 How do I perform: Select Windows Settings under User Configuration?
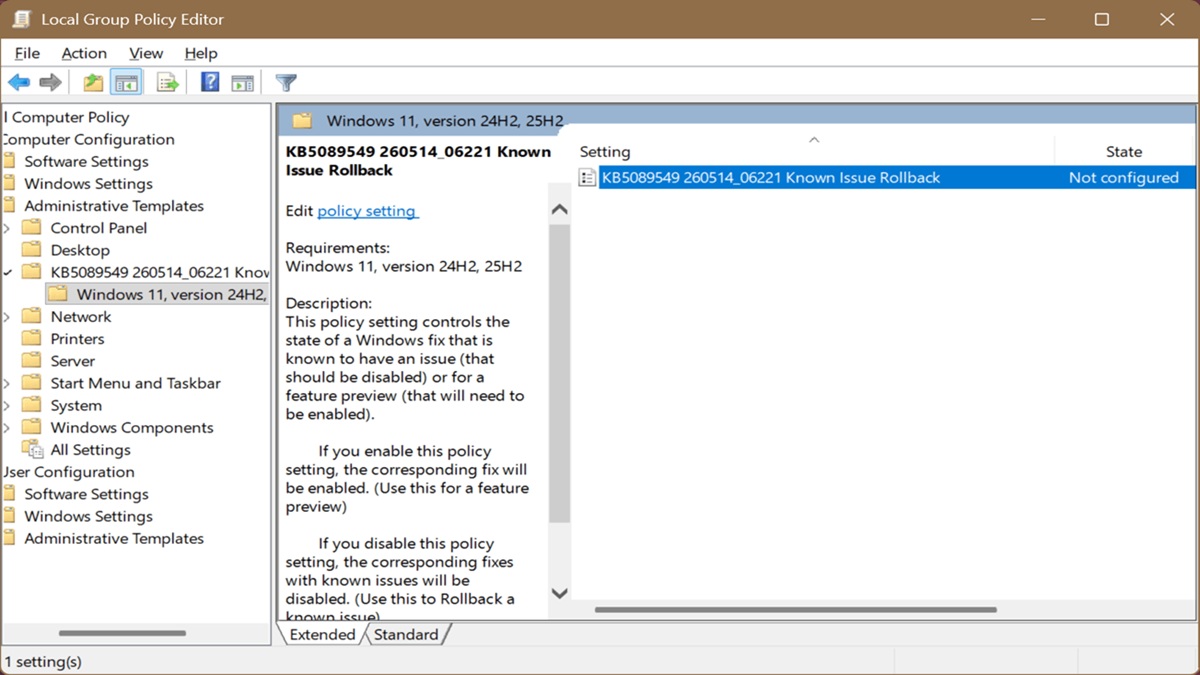(x=88, y=516)
